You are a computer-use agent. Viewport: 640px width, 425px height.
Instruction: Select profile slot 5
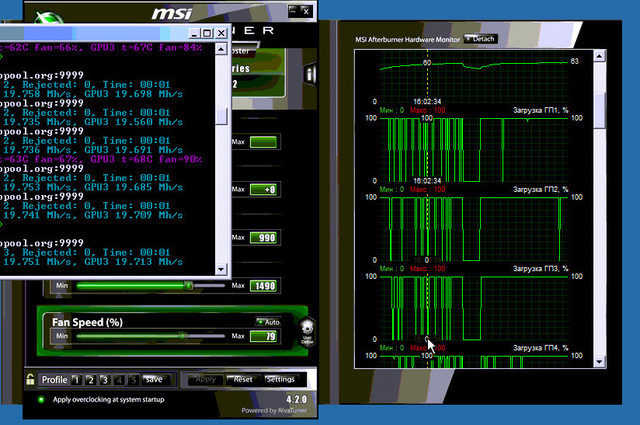133,380
